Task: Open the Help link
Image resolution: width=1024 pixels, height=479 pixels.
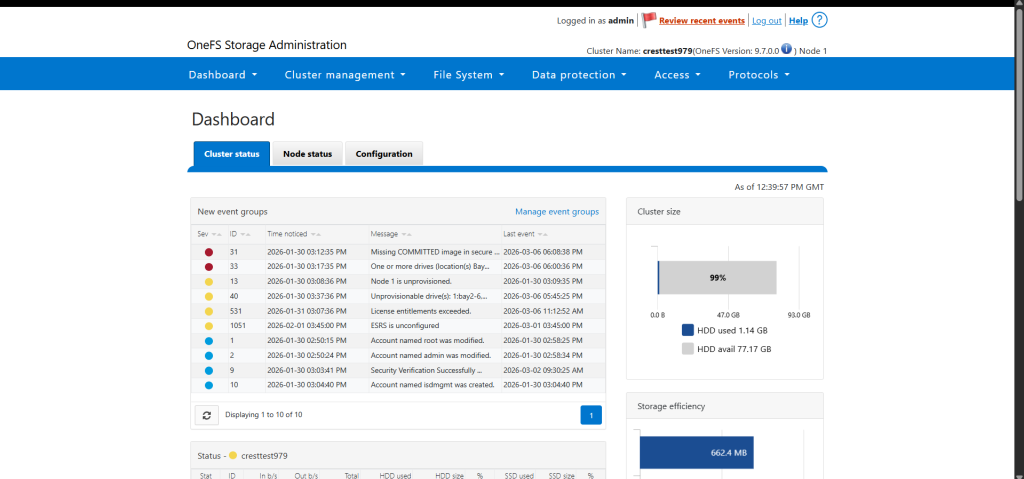Action: click(x=798, y=21)
